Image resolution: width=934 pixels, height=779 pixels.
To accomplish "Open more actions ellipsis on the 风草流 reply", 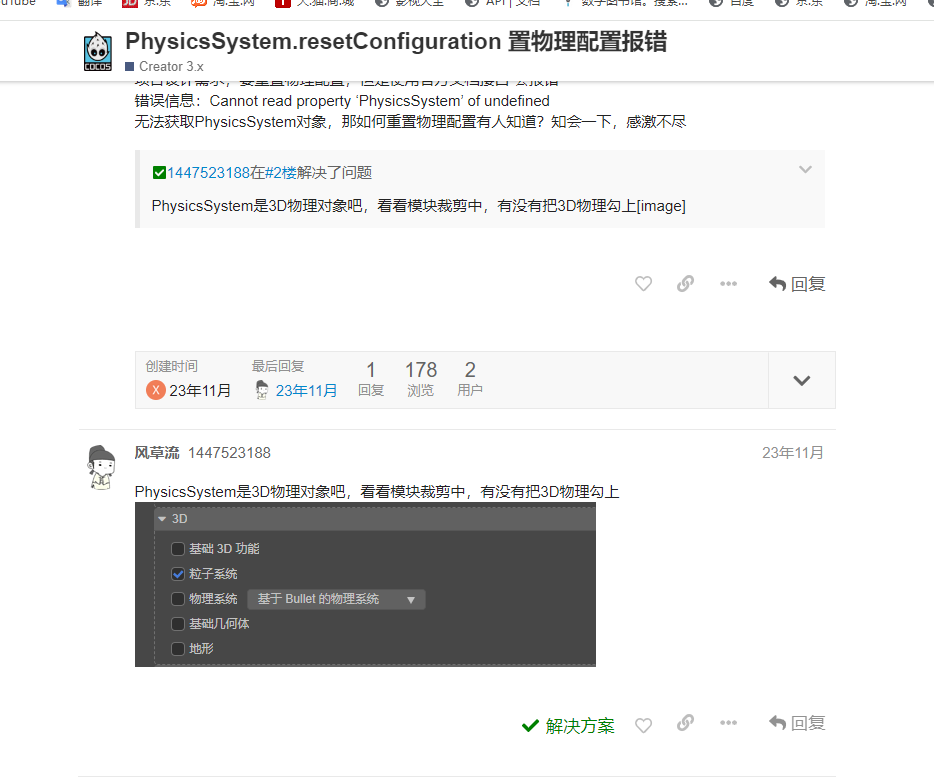I will point(728,723).
